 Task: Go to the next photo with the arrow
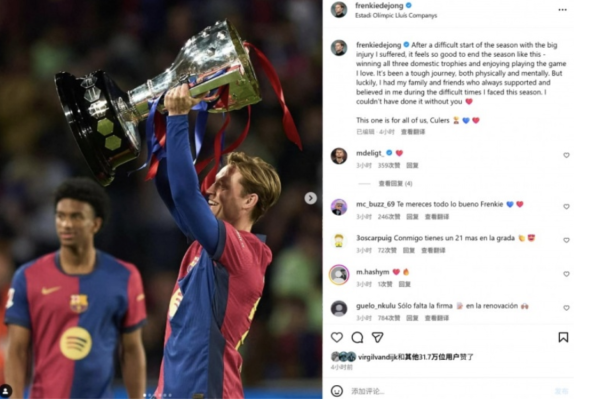pos(310,198)
